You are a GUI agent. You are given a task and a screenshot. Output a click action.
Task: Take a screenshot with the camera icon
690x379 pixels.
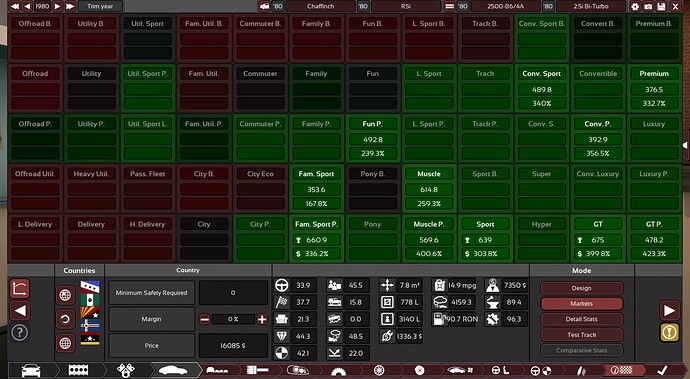point(648,6)
